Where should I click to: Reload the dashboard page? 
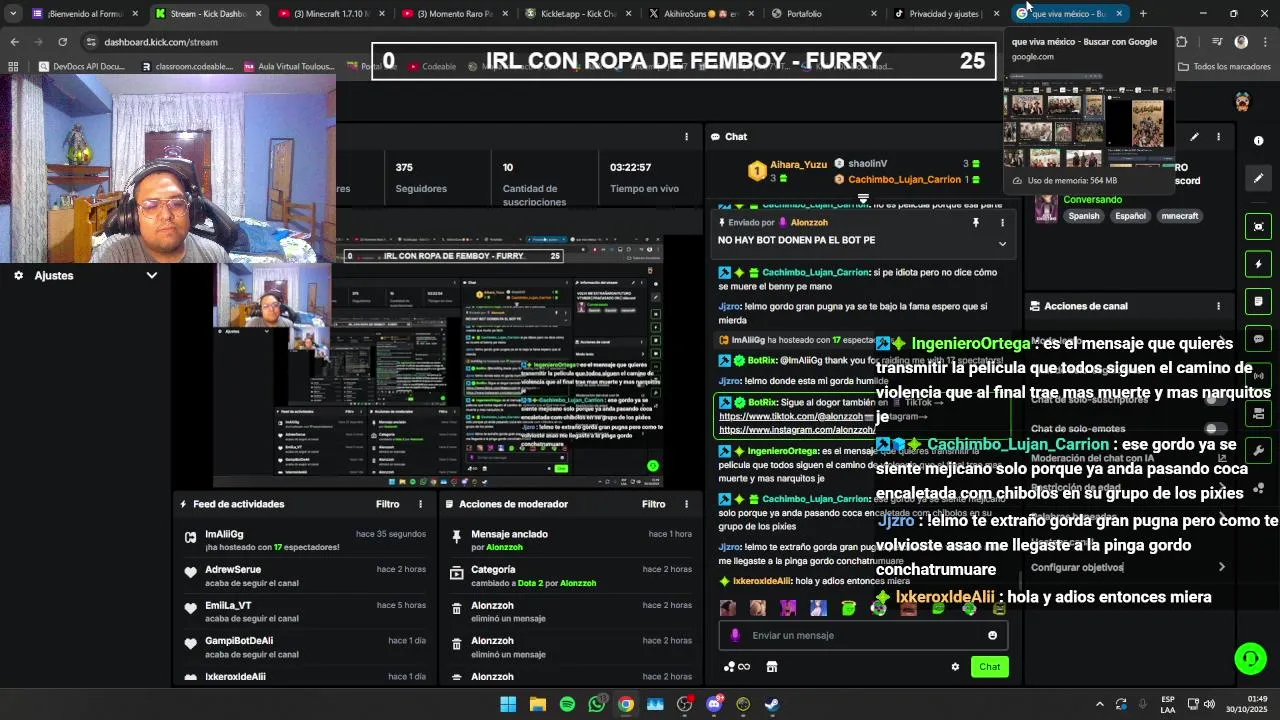[62, 42]
